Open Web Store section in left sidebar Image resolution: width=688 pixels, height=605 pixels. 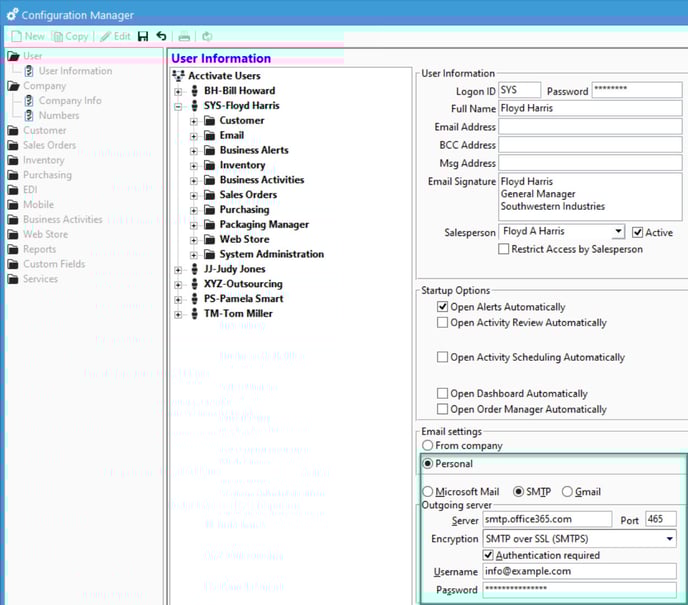[46, 234]
